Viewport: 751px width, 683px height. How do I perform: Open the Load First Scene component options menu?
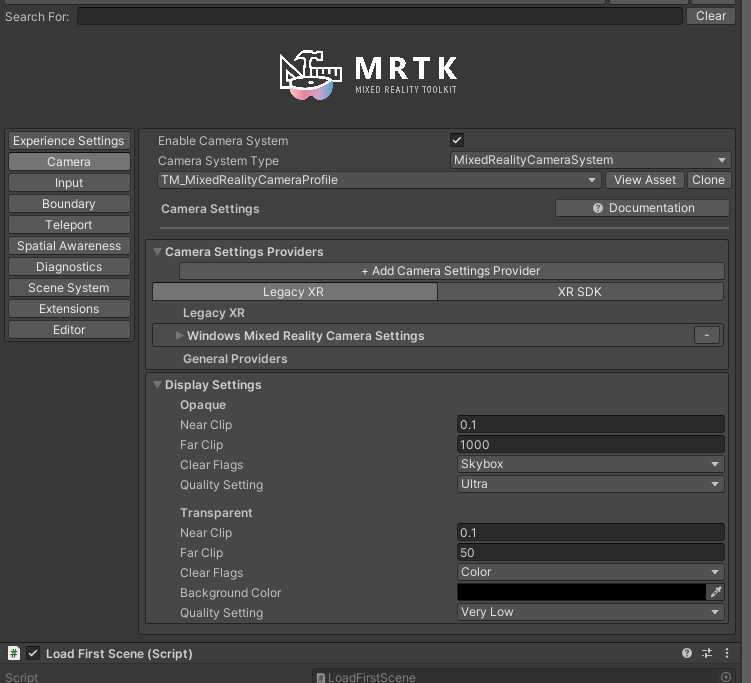(727, 653)
